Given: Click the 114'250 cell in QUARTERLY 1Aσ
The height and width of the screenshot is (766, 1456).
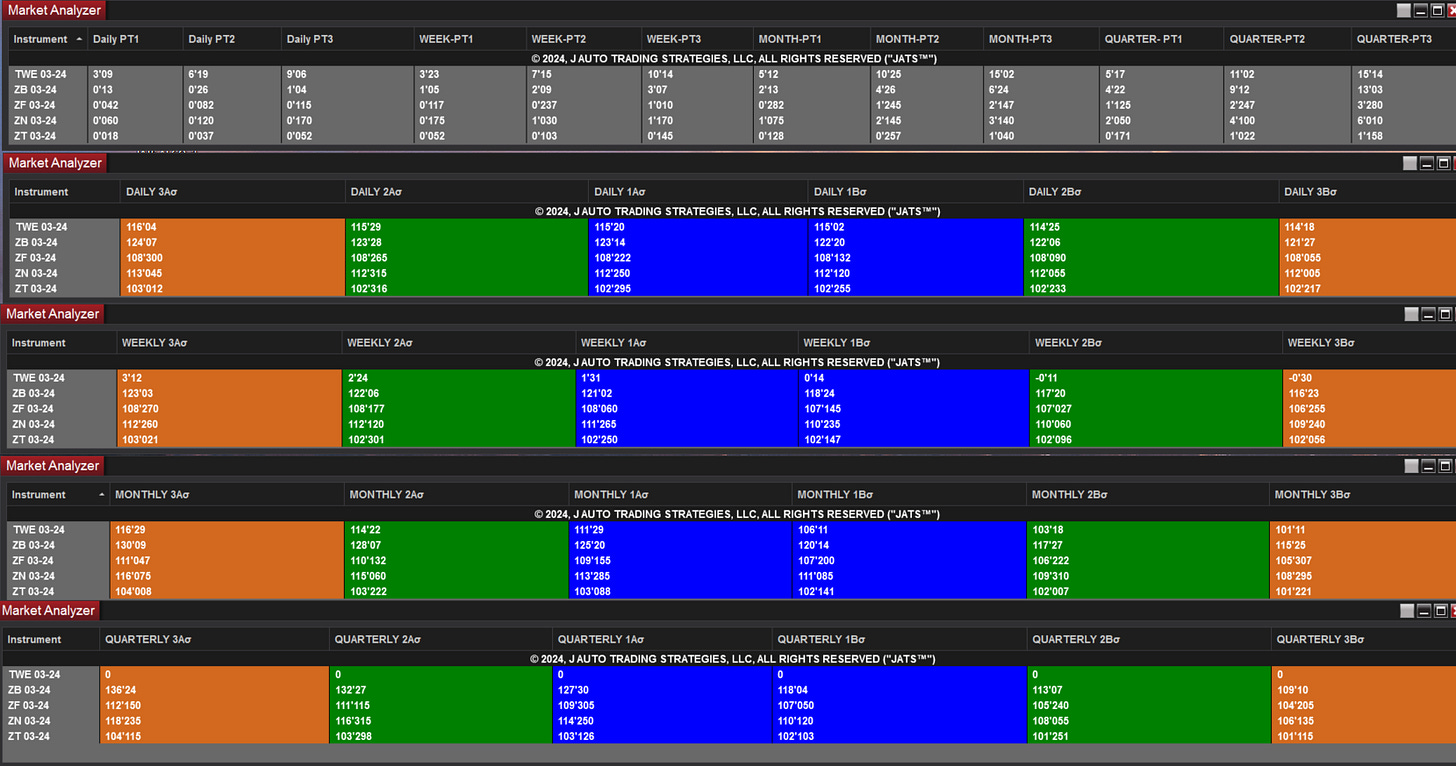Looking at the screenshot, I should [662, 721].
